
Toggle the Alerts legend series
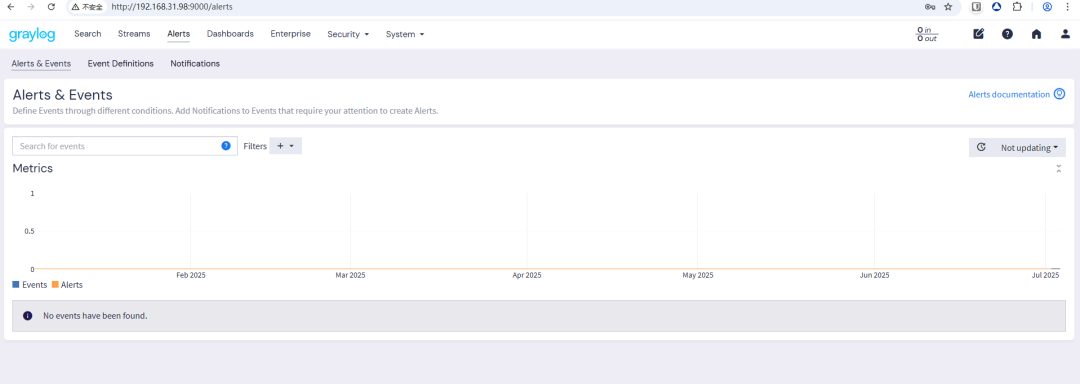coord(67,284)
